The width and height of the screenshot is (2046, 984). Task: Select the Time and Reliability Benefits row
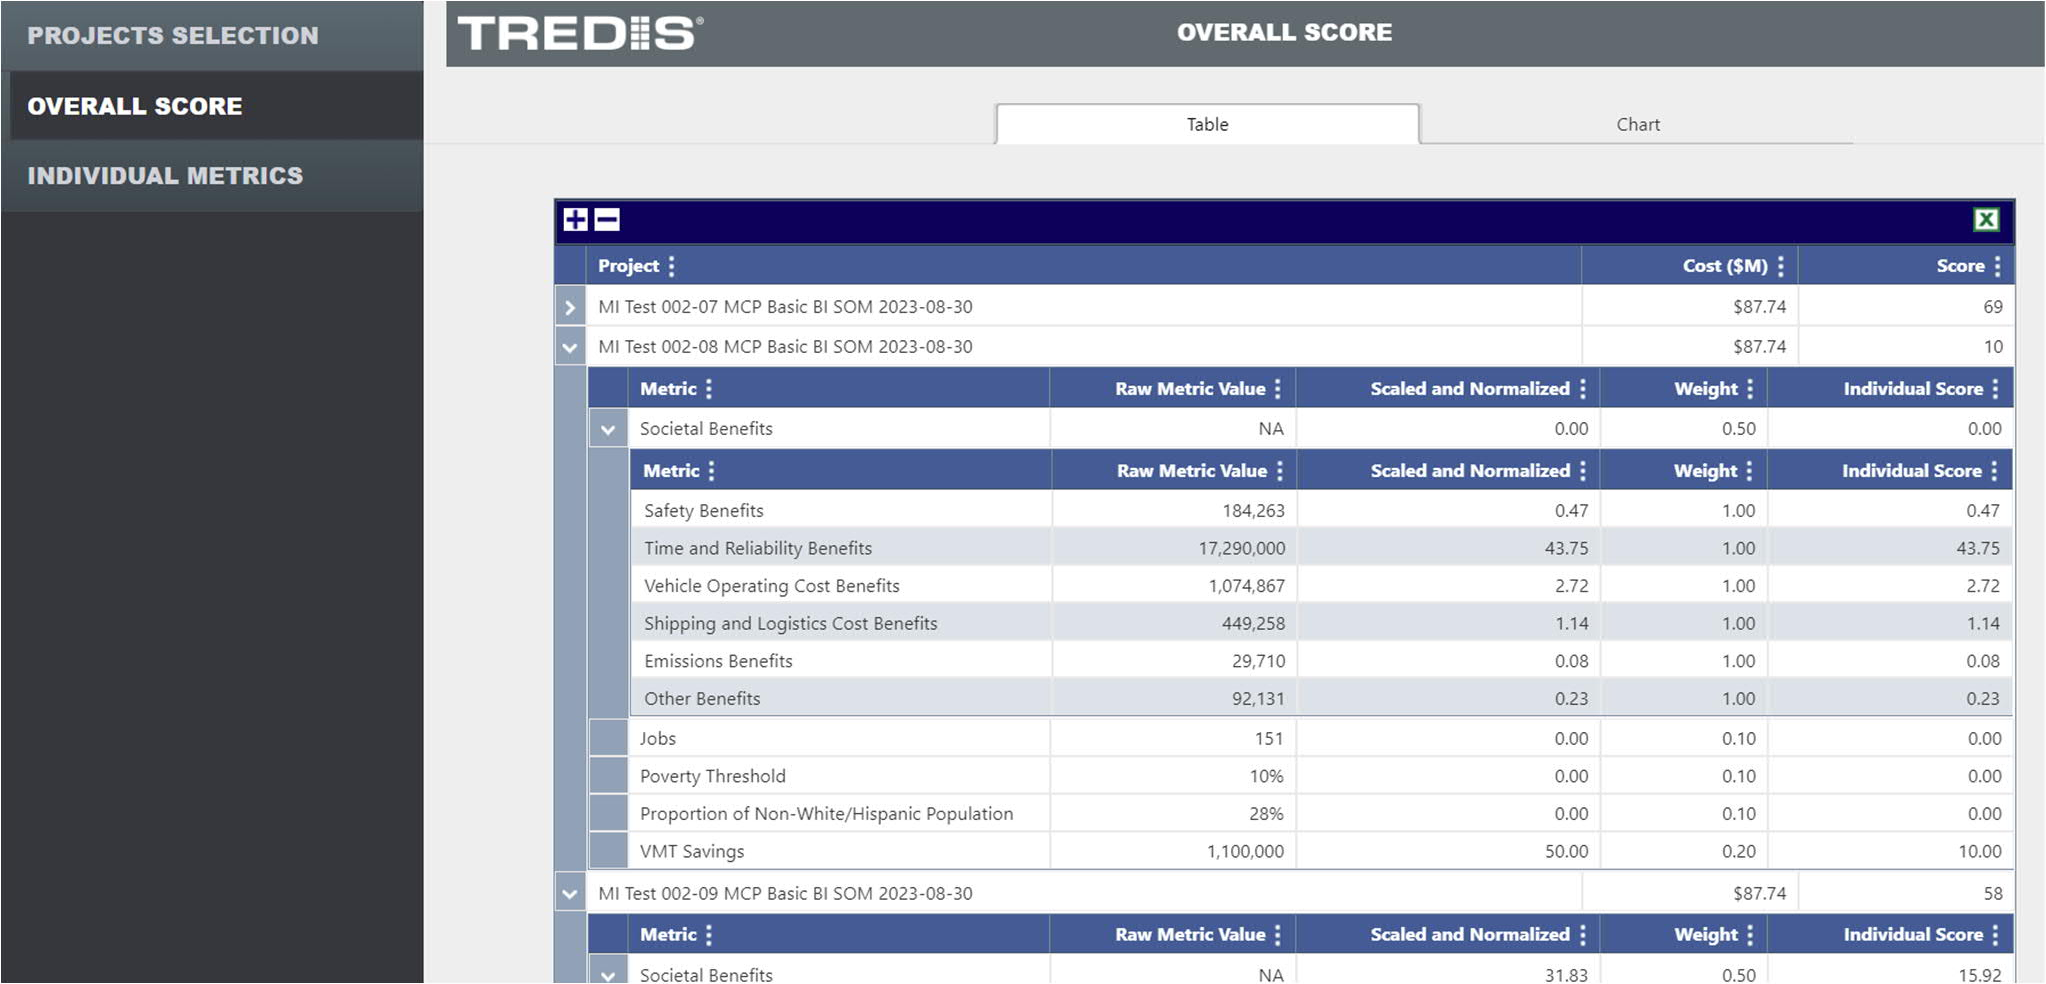click(1321, 548)
